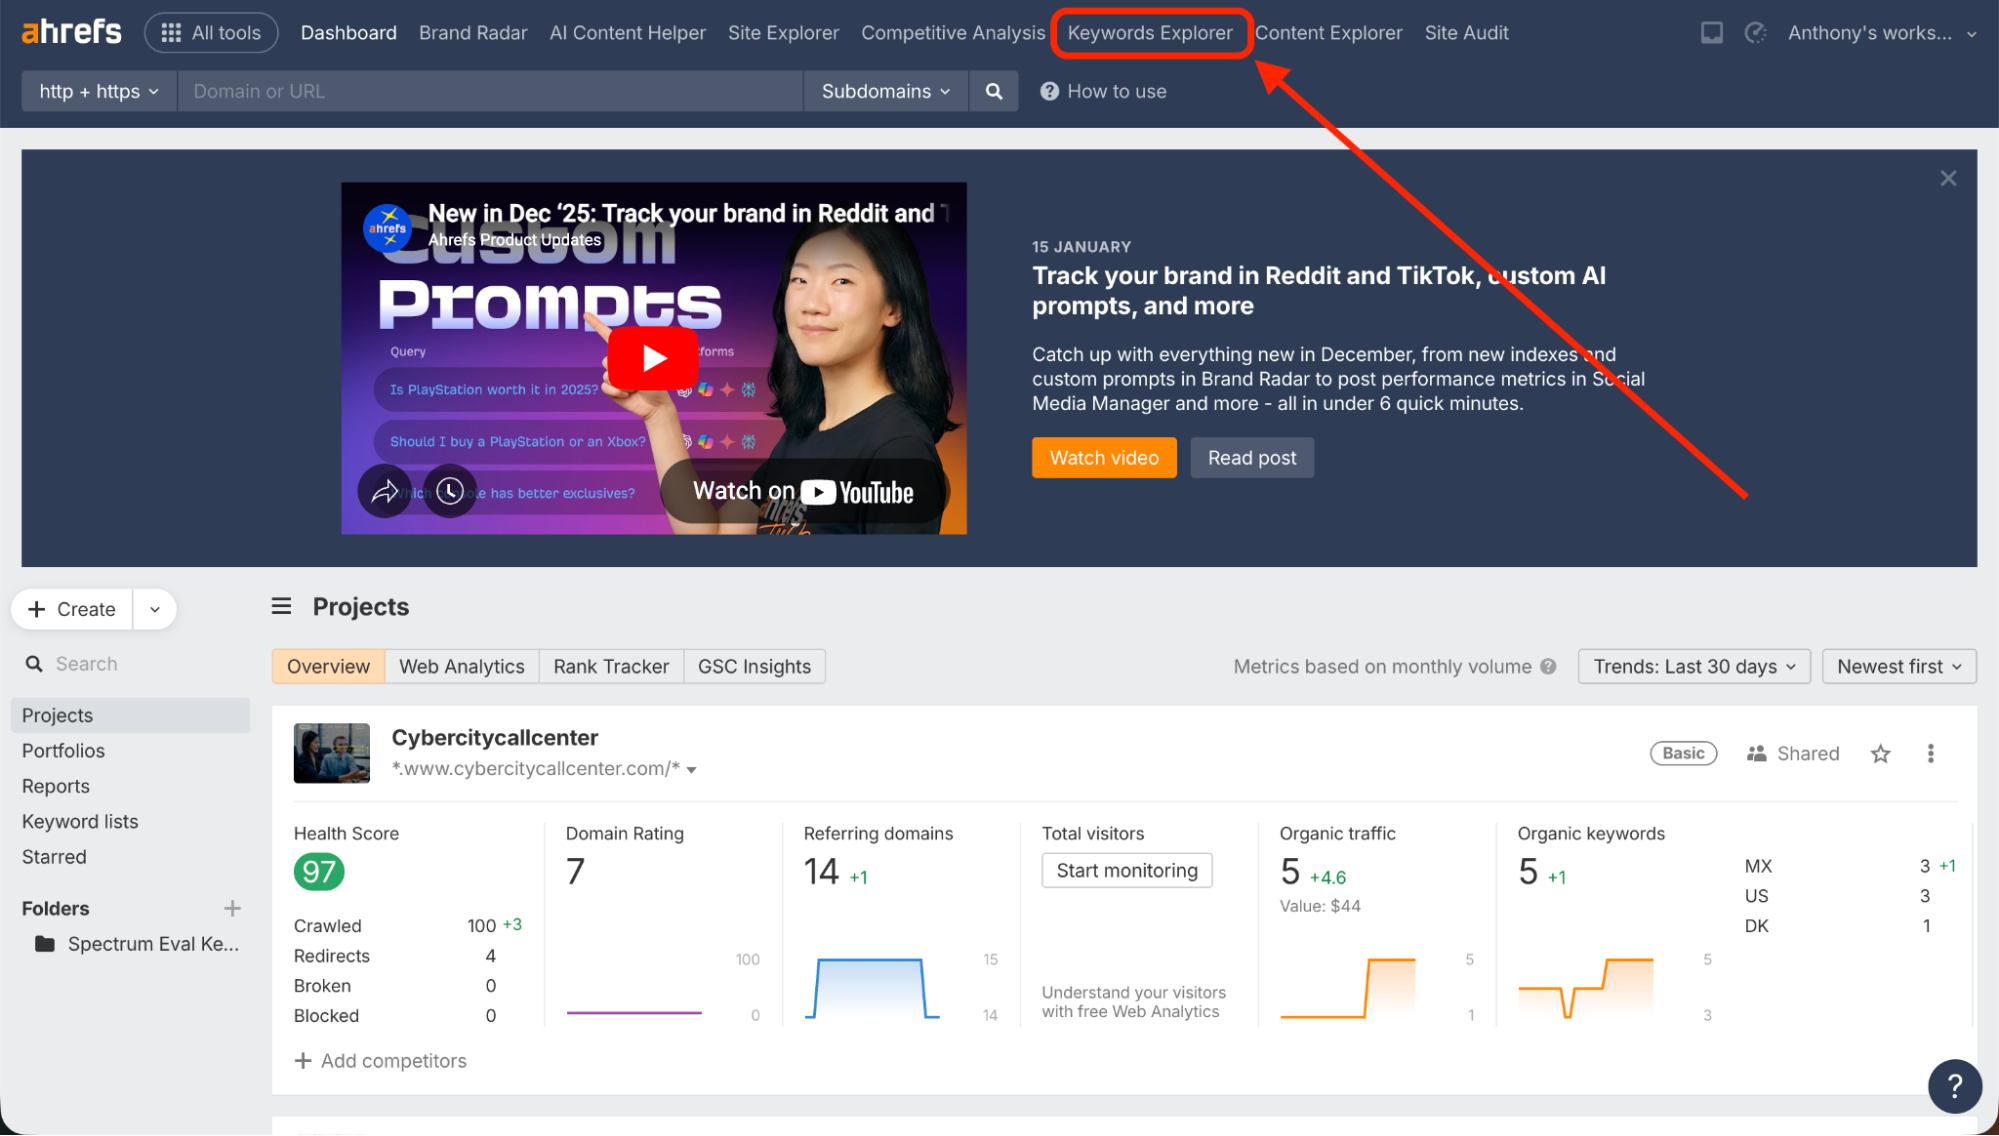Click the sidebar search icon
The image size is (1999, 1136).
pos(34,663)
